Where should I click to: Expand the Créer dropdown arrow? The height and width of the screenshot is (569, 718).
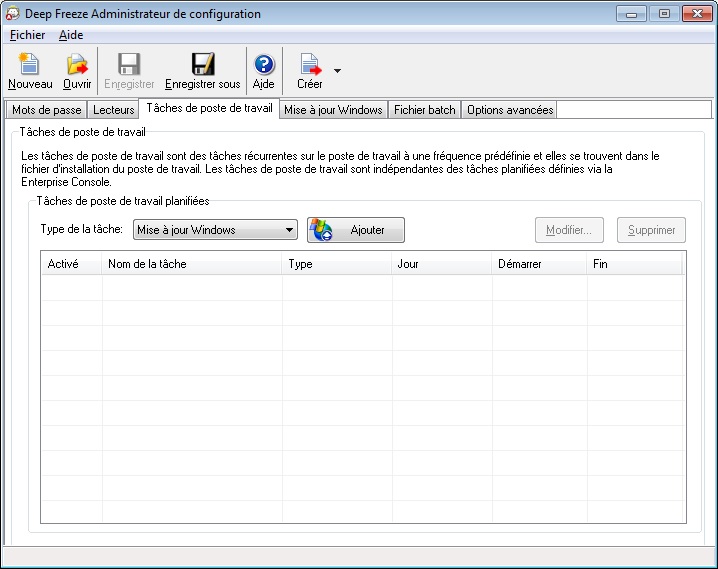[x=337, y=71]
